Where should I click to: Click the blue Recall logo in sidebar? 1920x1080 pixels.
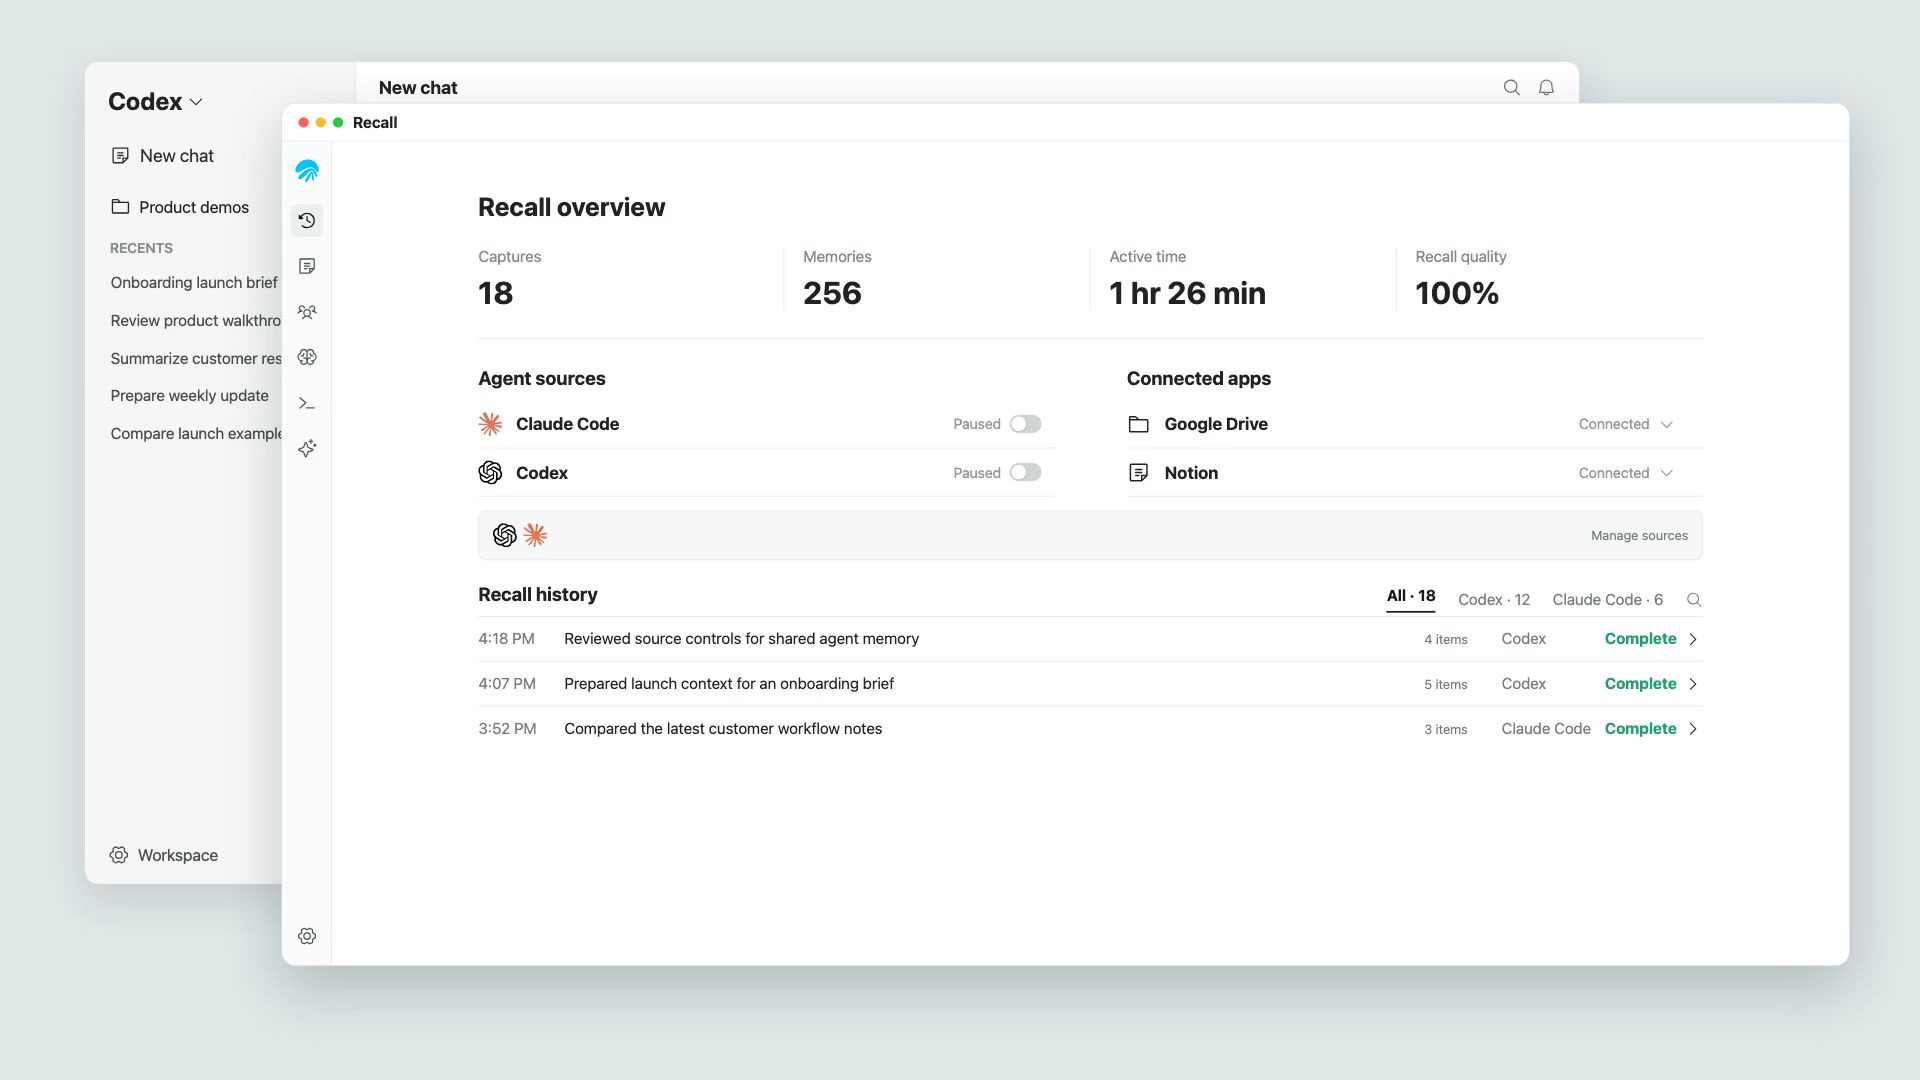pyautogui.click(x=307, y=171)
